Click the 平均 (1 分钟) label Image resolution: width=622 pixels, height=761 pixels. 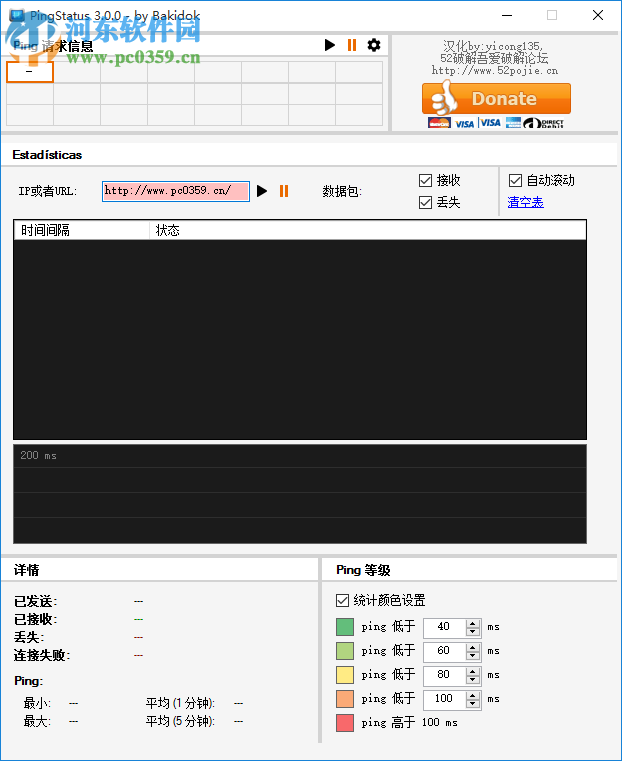pos(180,703)
